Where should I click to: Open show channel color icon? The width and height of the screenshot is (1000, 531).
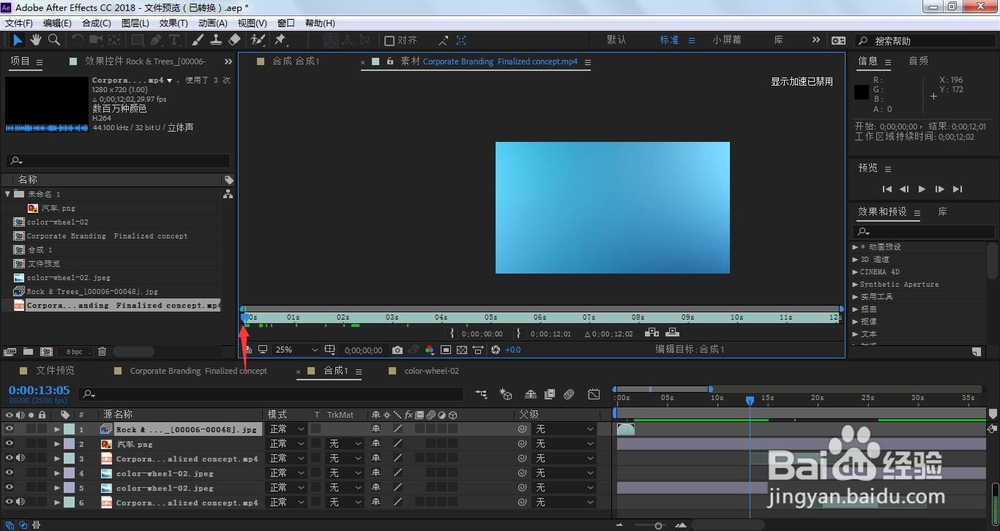coord(429,350)
